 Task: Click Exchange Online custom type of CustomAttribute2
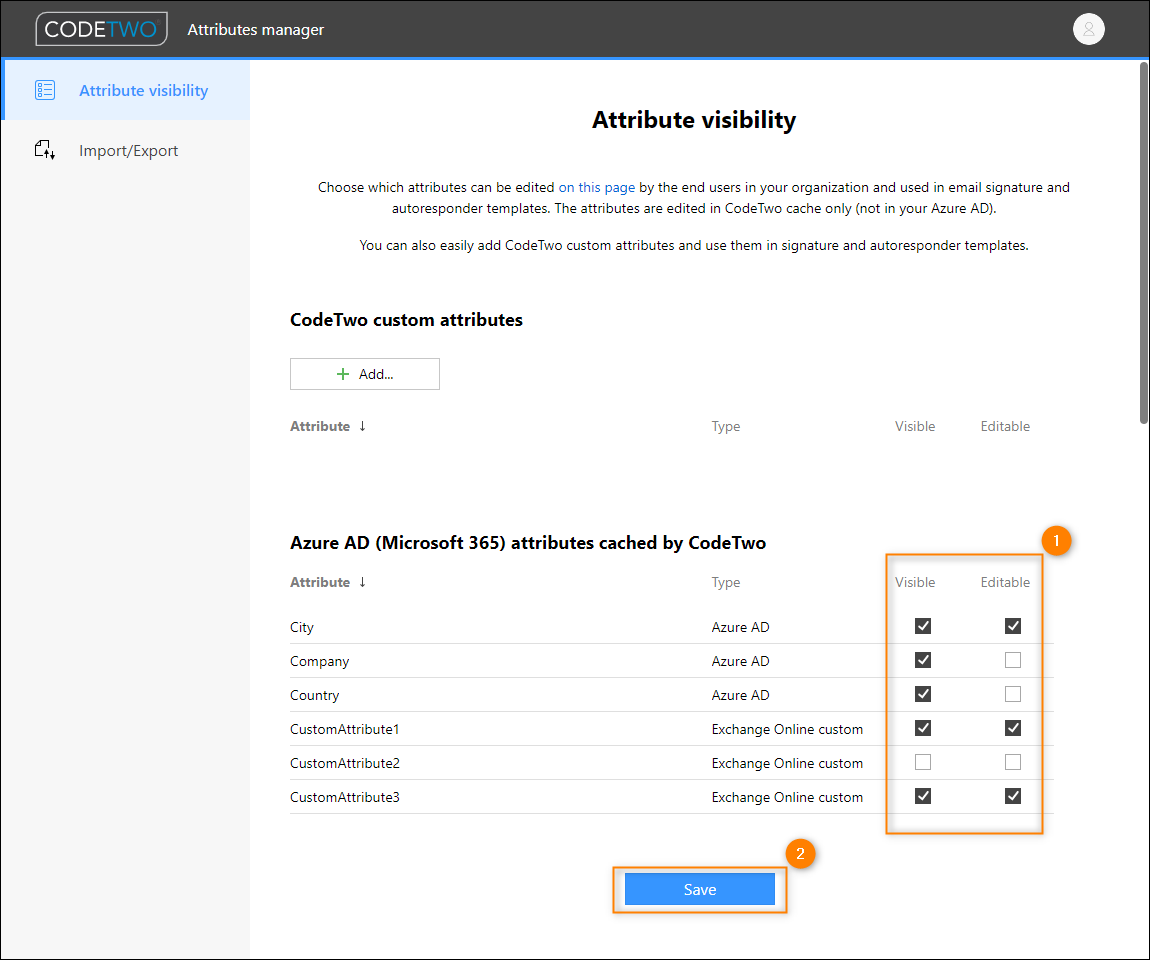787,763
